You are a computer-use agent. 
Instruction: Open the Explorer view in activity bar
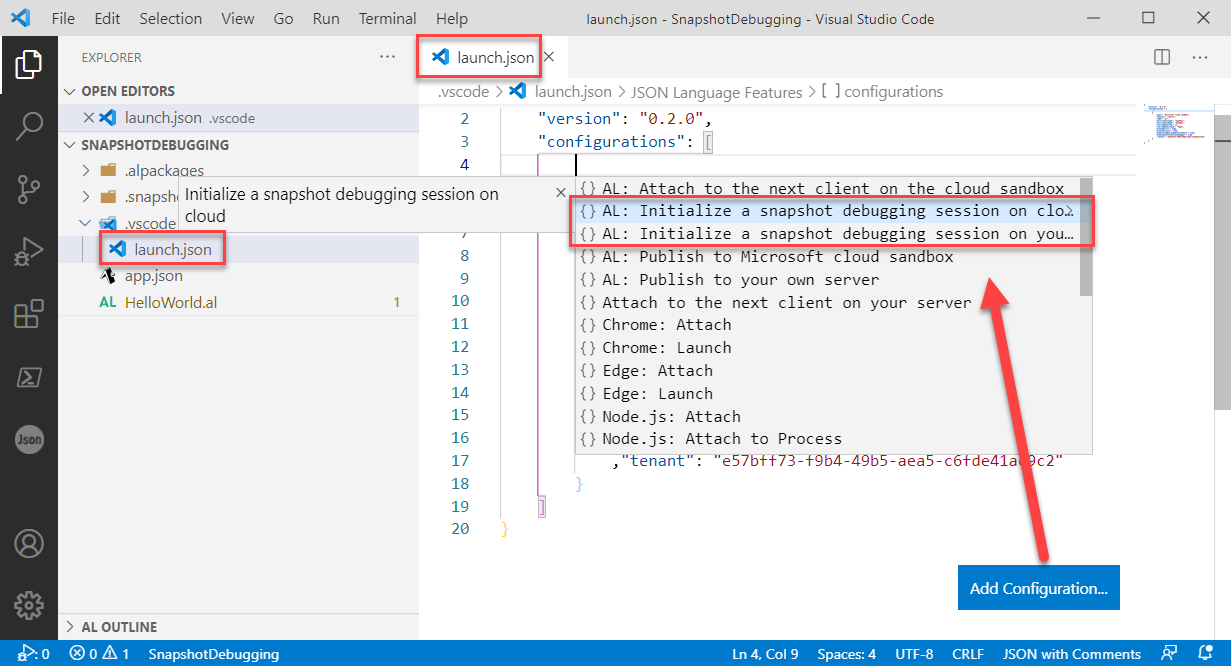pos(28,65)
